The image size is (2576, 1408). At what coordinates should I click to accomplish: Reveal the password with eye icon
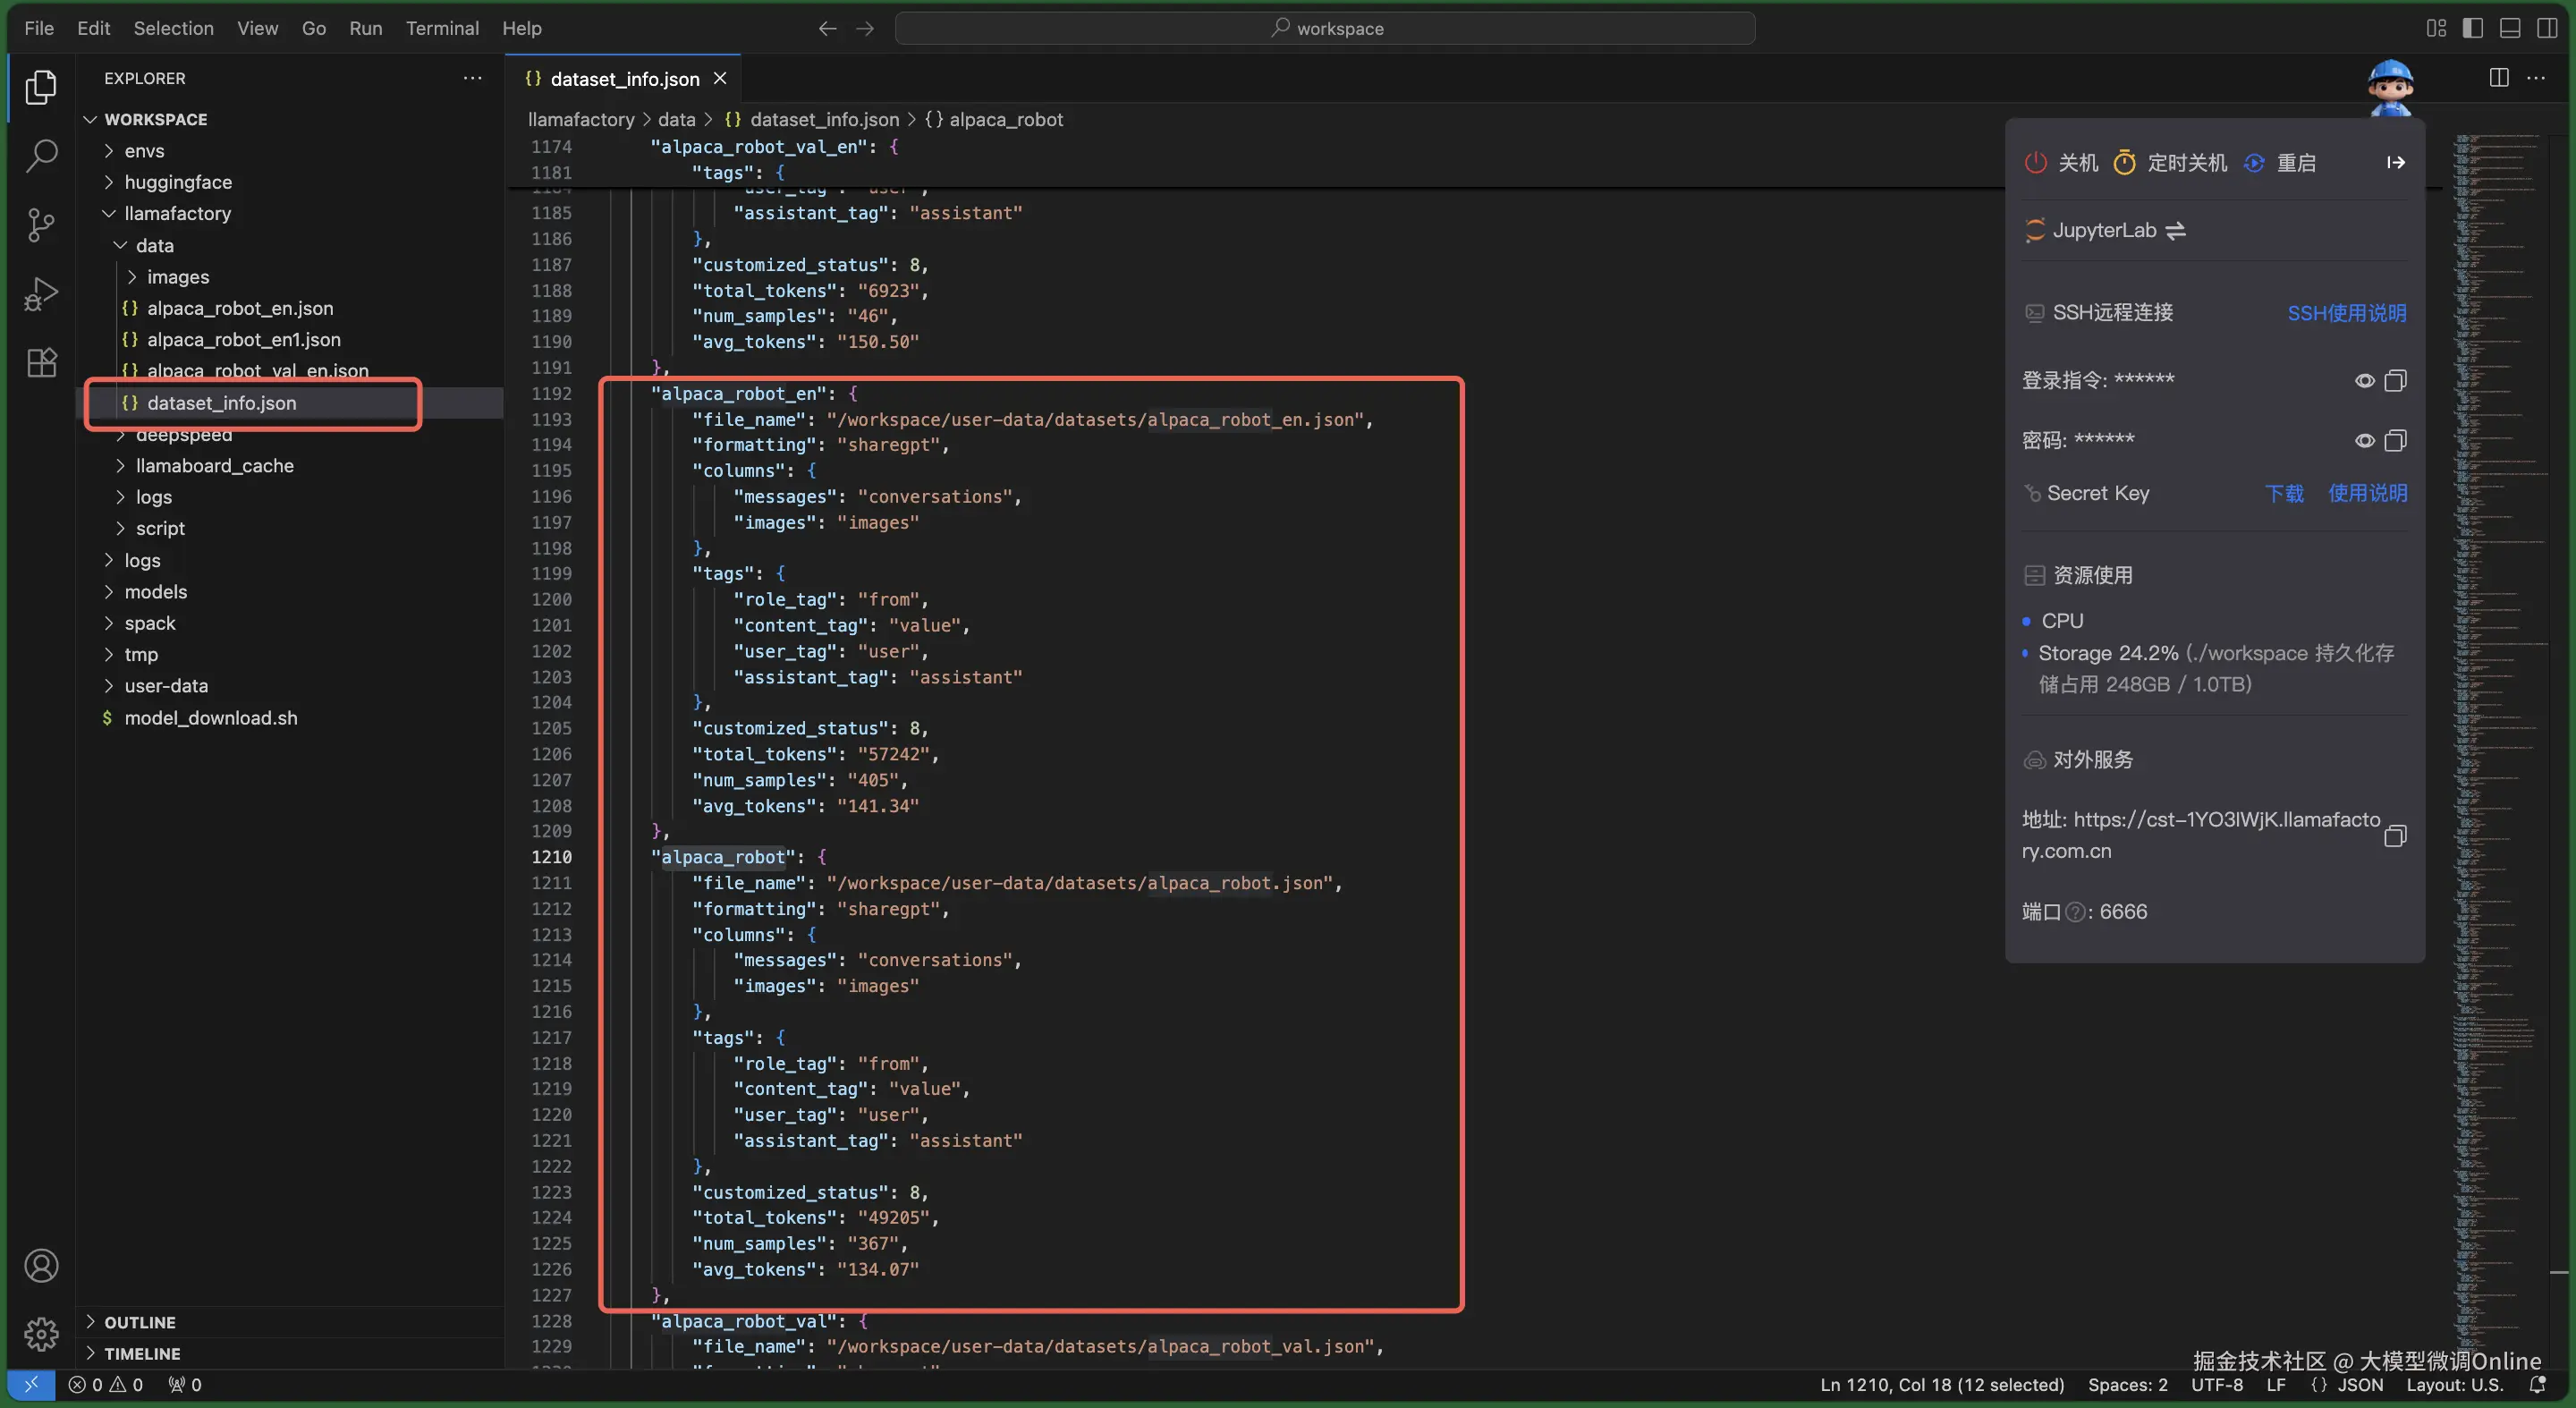[x=2364, y=440]
